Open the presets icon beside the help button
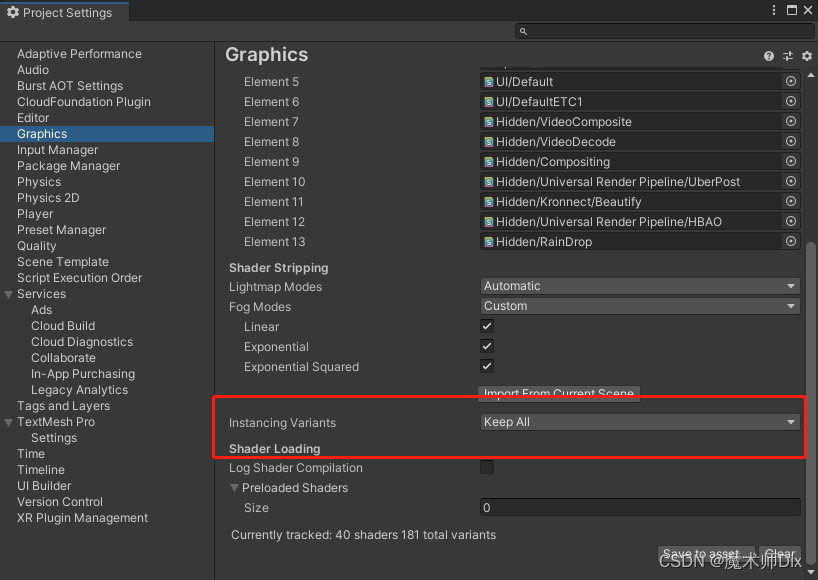818x580 pixels. click(x=788, y=55)
